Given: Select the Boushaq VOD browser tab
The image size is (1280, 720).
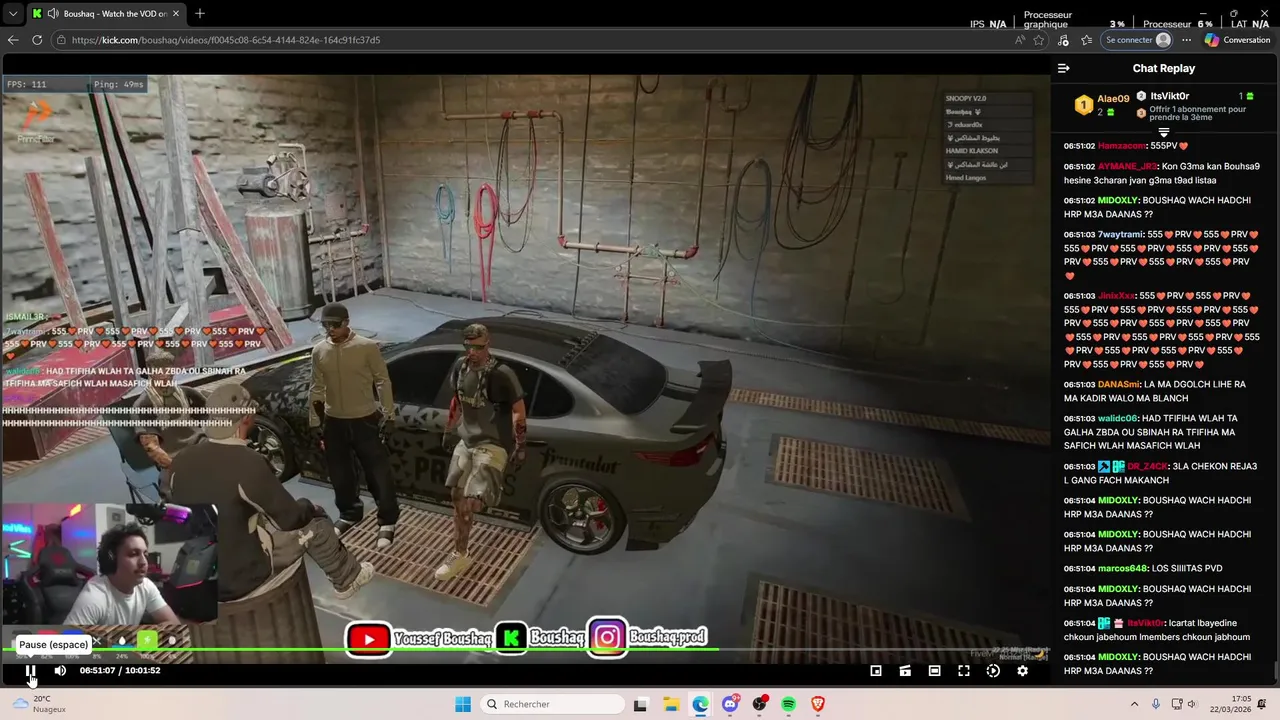Looking at the screenshot, I should (106, 14).
